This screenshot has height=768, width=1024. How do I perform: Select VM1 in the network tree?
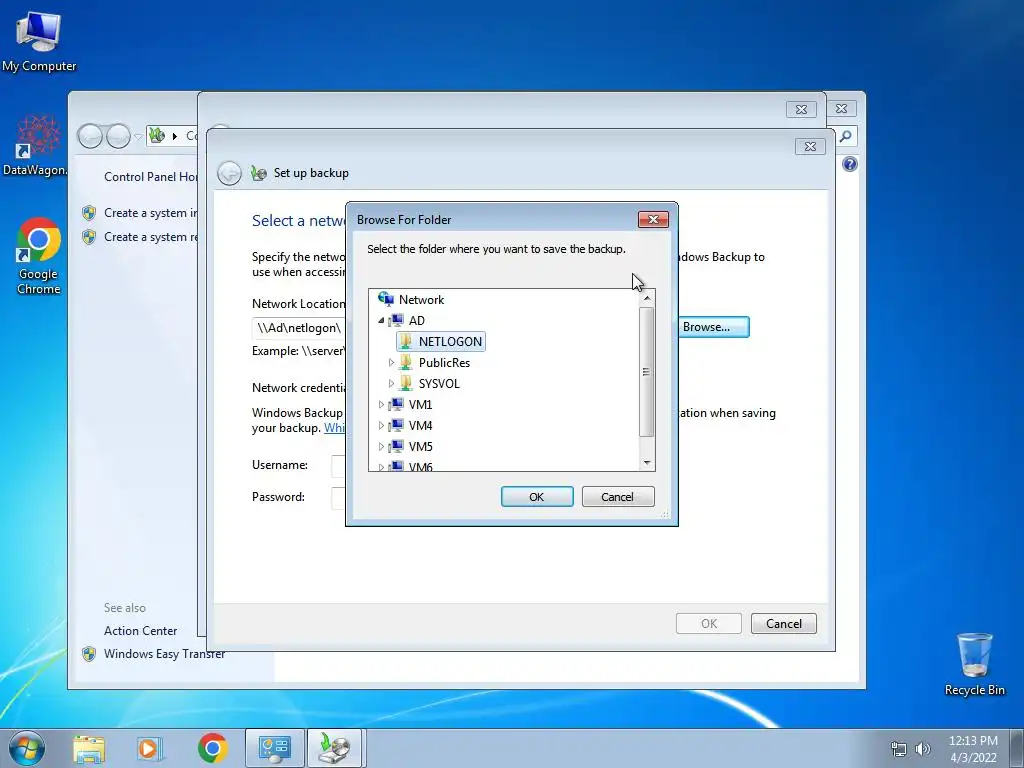pos(420,404)
